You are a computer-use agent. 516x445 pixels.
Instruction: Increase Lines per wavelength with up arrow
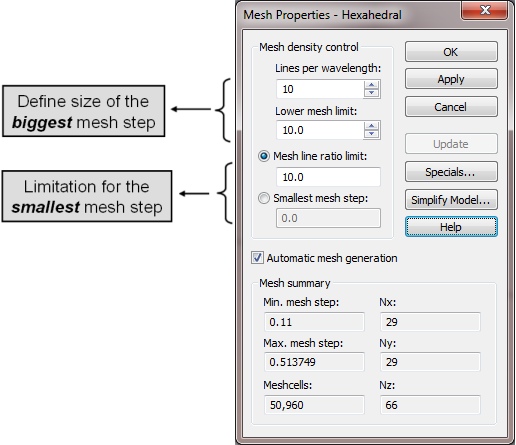coord(371,85)
